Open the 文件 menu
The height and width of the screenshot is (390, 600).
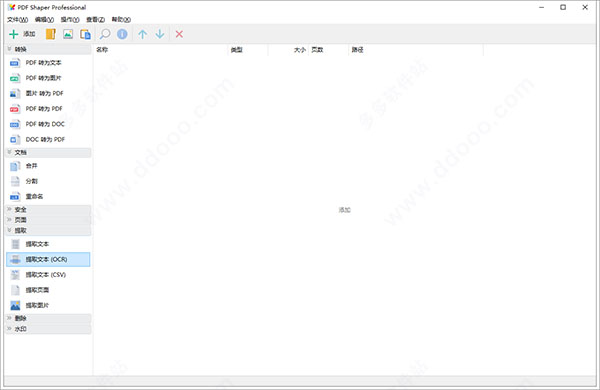point(17,20)
